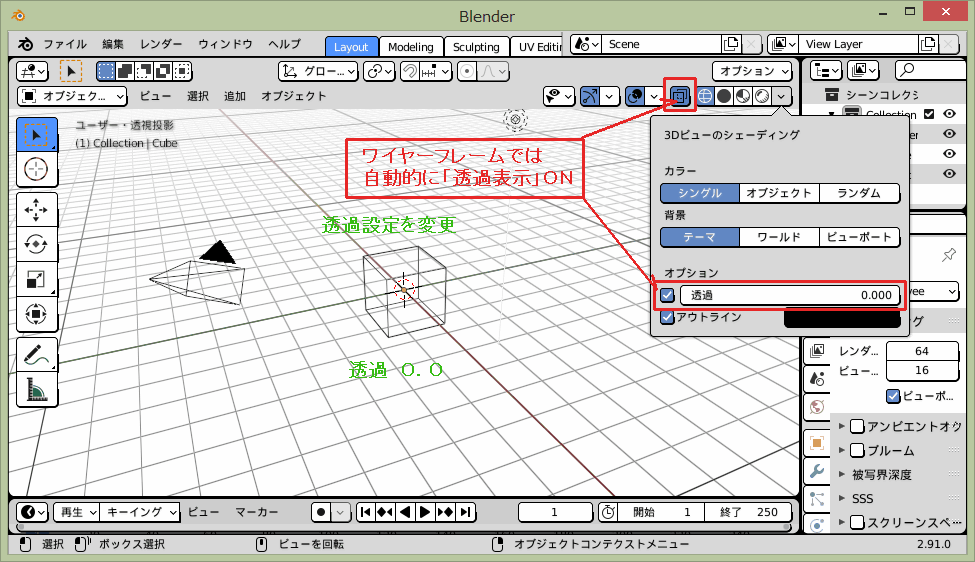Switch to the Sculpting workspace tab
975x562 pixels.
(x=476, y=47)
